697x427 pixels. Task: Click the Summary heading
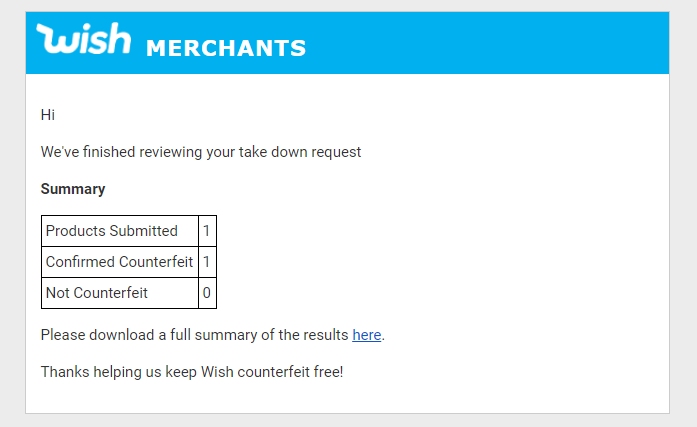(73, 189)
